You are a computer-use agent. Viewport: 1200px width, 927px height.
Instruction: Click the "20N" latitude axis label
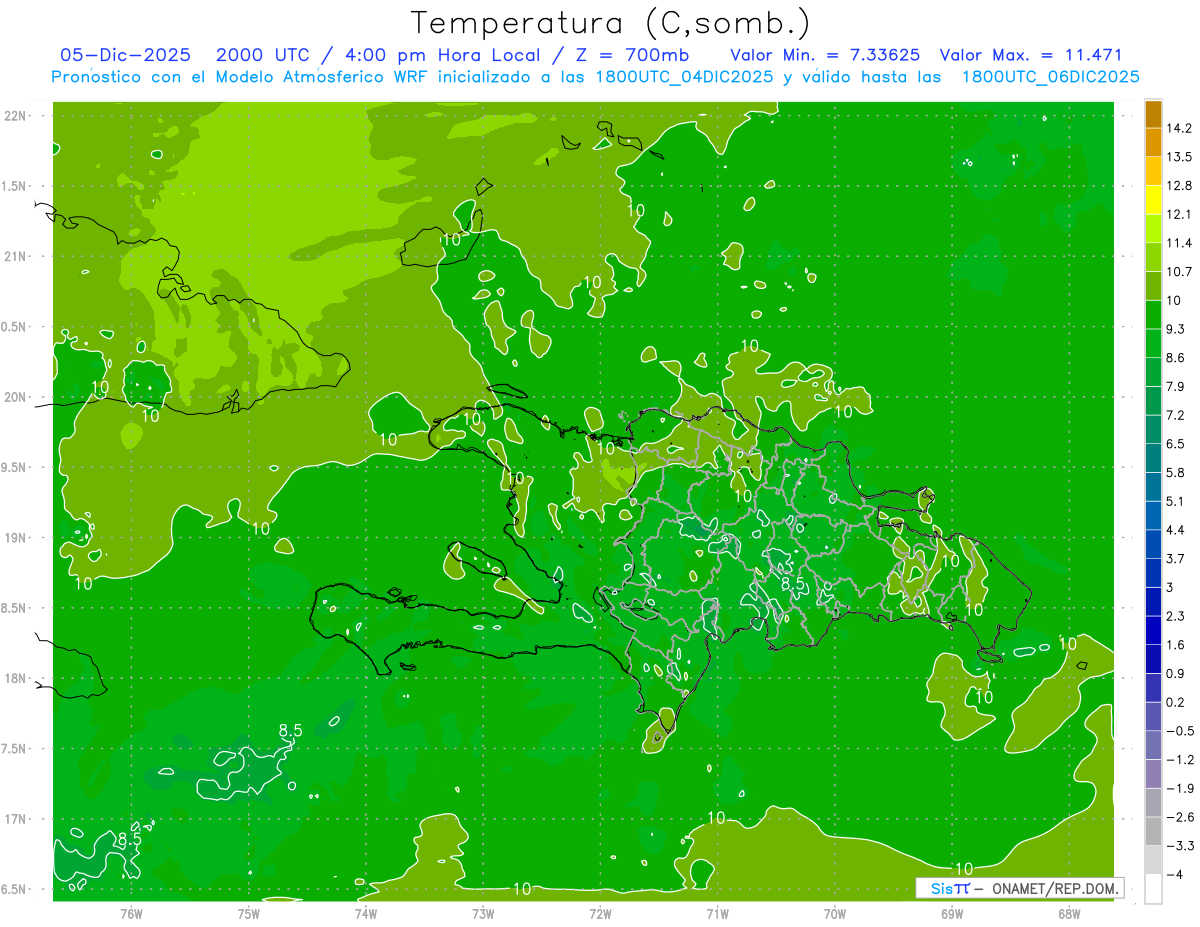(x=15, y=397)
